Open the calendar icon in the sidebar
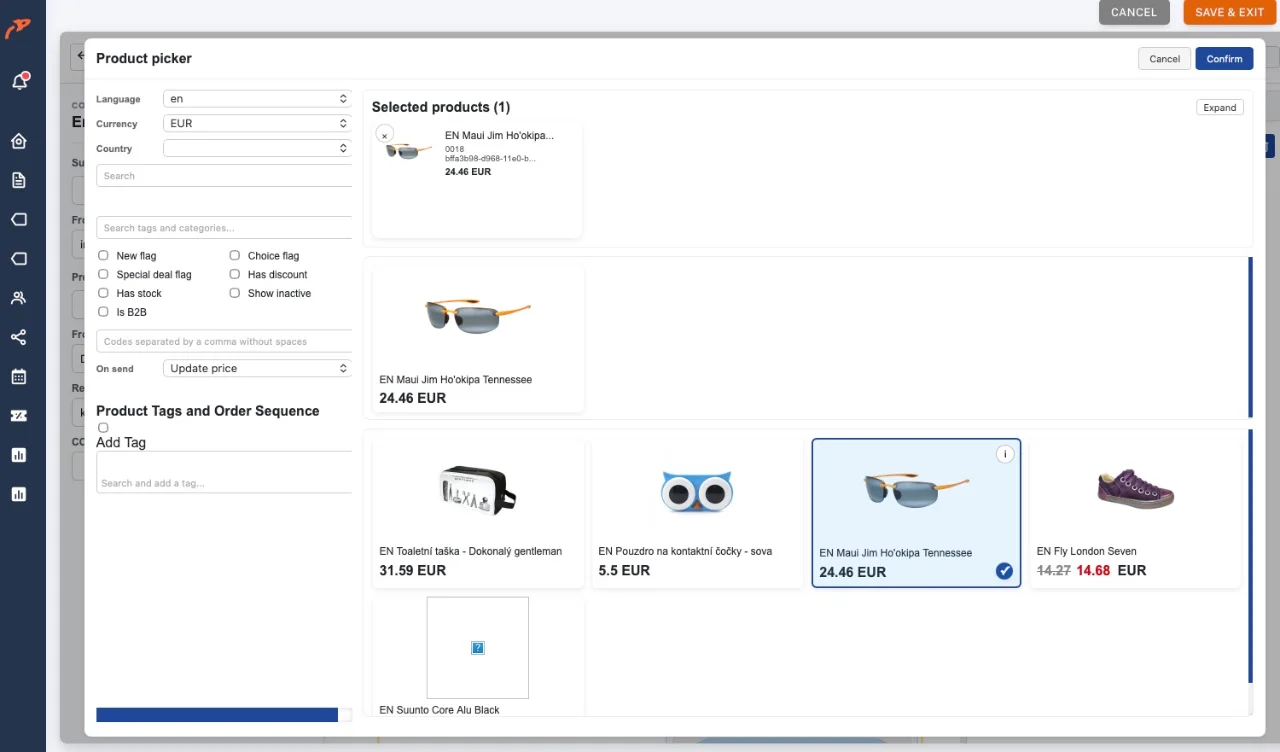This screenshot has height=752, width=1280. (18, 377)
